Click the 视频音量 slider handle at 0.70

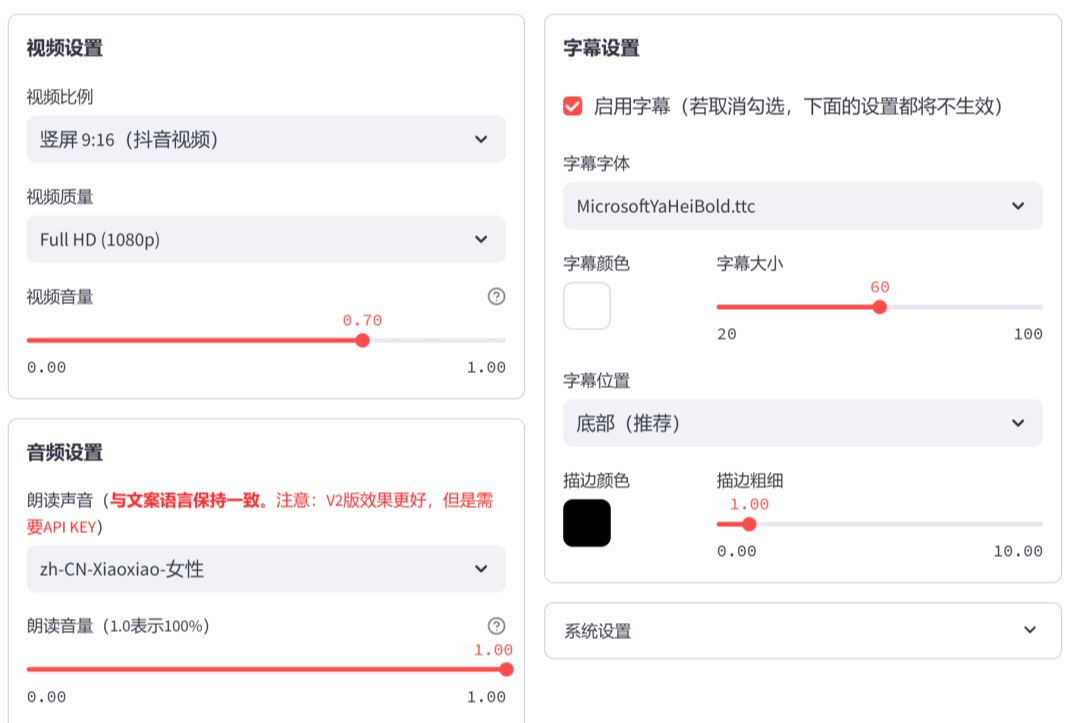363,340
